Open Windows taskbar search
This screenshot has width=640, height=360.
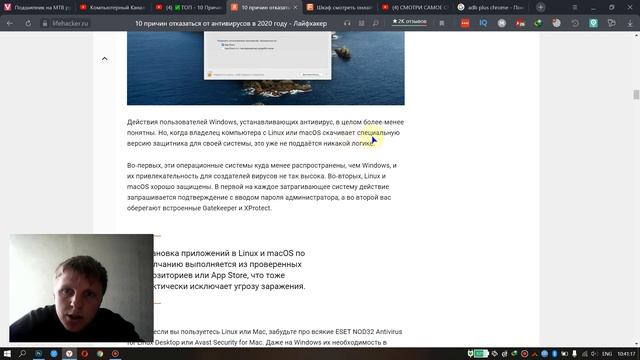pos(22,353)
